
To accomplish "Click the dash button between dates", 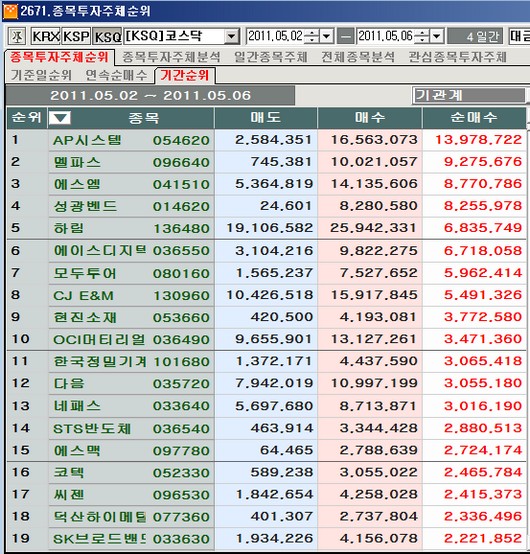I will [x=346, y=36].
